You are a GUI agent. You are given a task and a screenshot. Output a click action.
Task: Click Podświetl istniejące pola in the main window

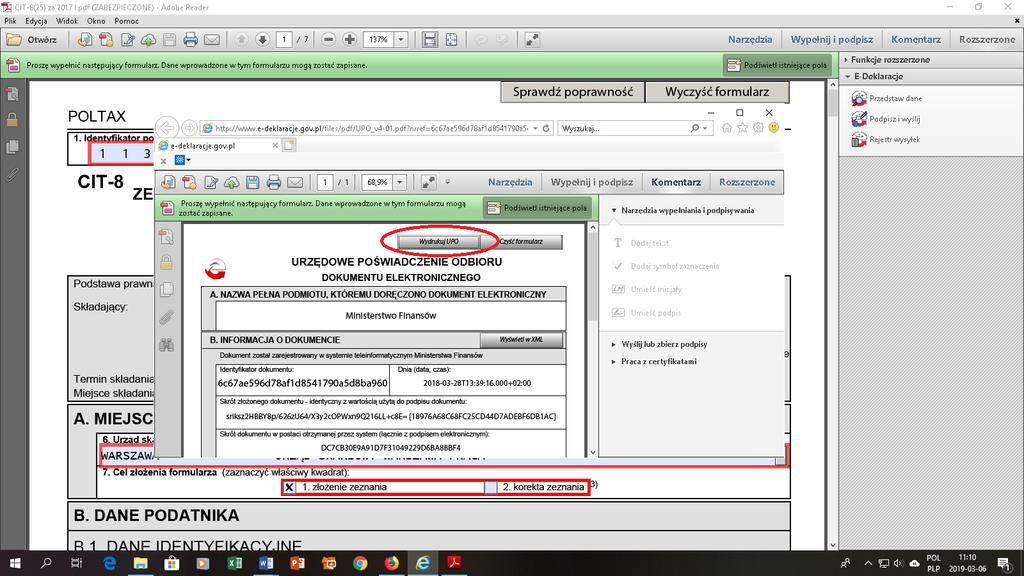pos(777,65)
